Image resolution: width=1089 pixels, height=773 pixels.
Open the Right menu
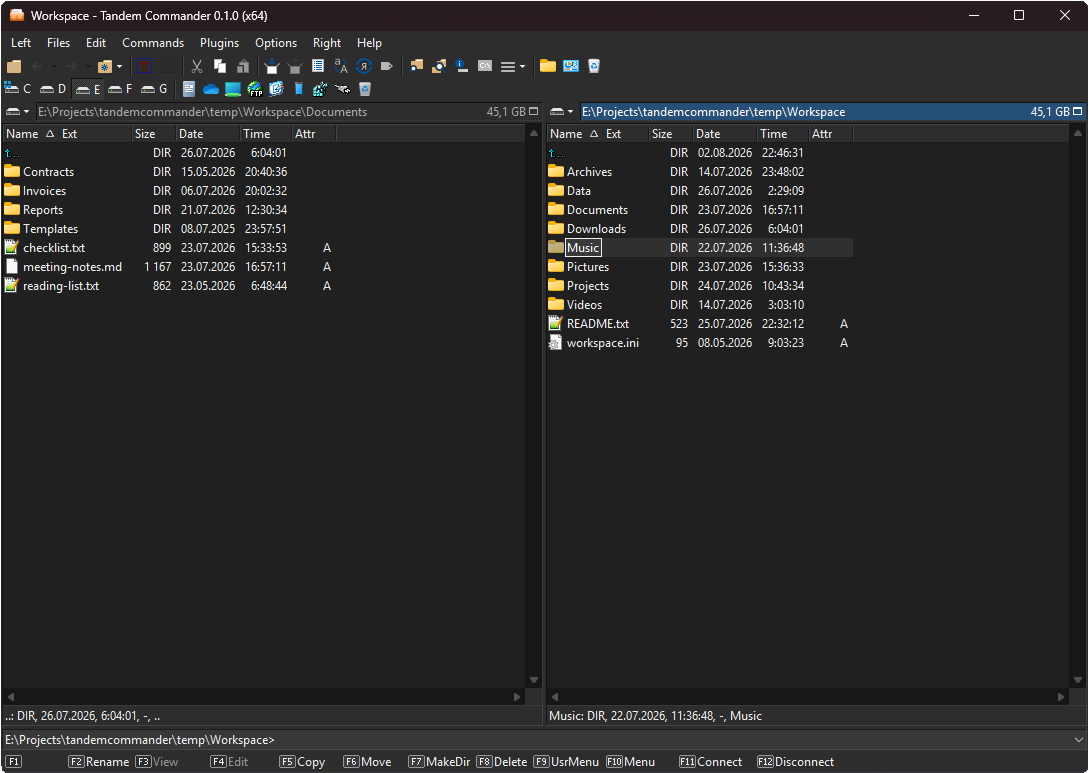[x=326, y=42]
